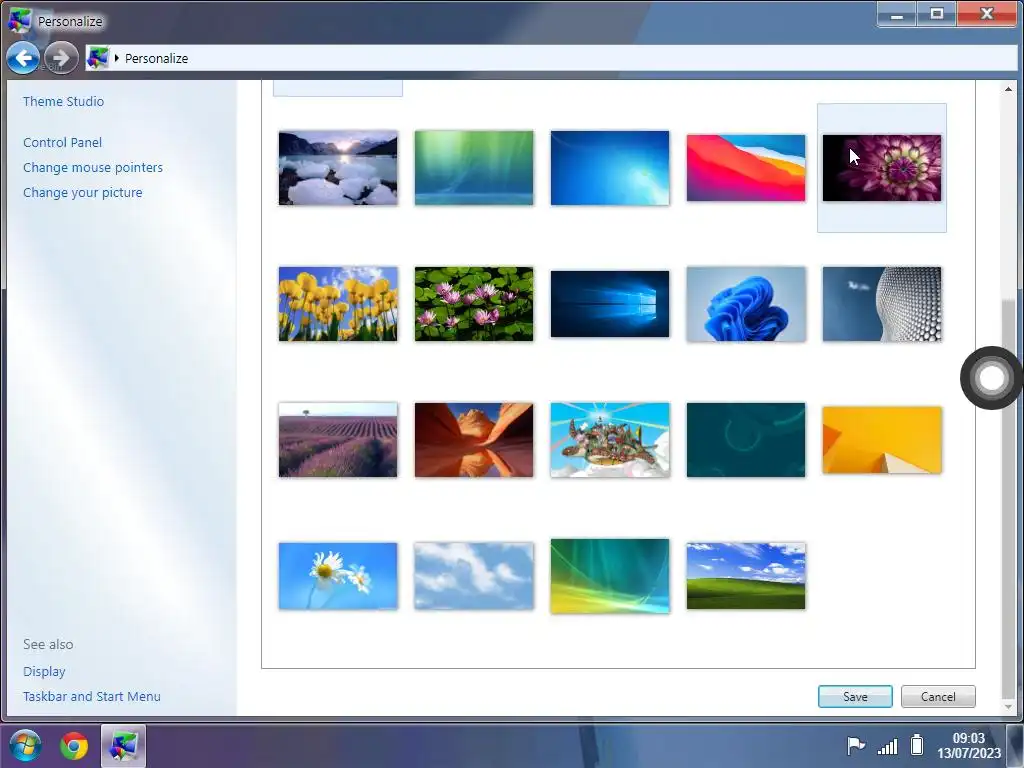Click the Personalize icon in the address bar

click(x=97, y=58)
